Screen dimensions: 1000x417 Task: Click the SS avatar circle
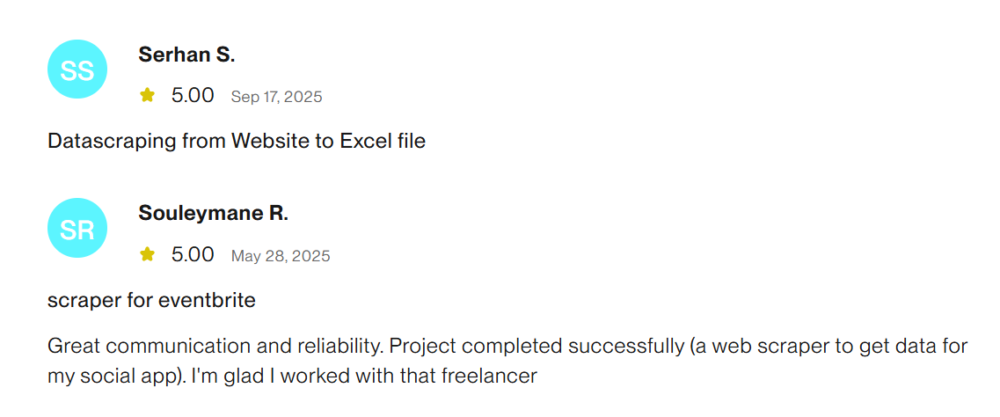pos(77,70)
